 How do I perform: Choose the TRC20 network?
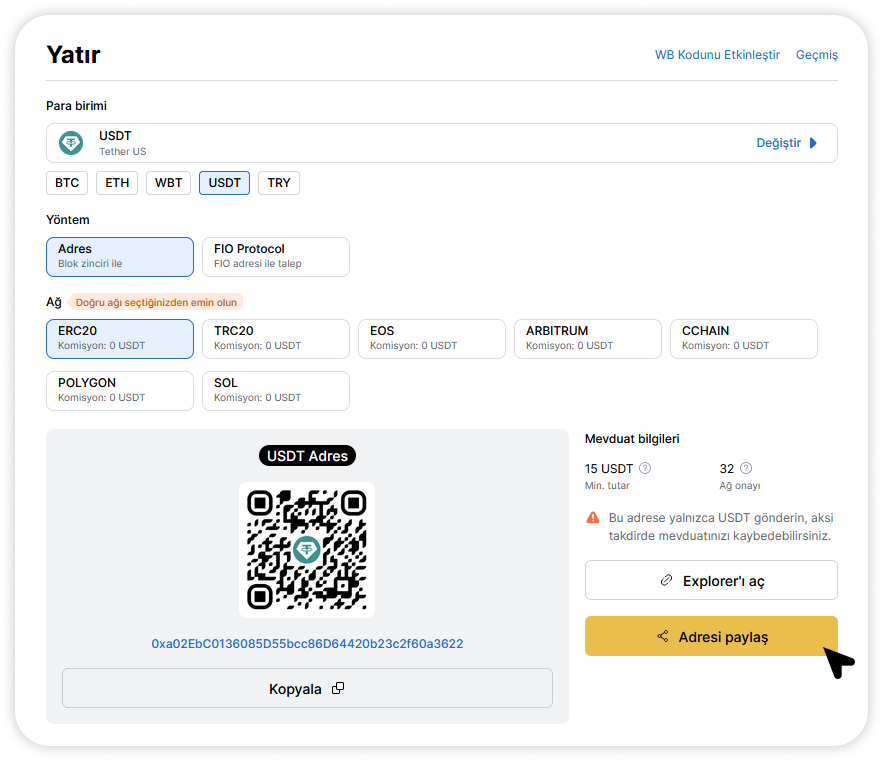(x=275, y=338)
